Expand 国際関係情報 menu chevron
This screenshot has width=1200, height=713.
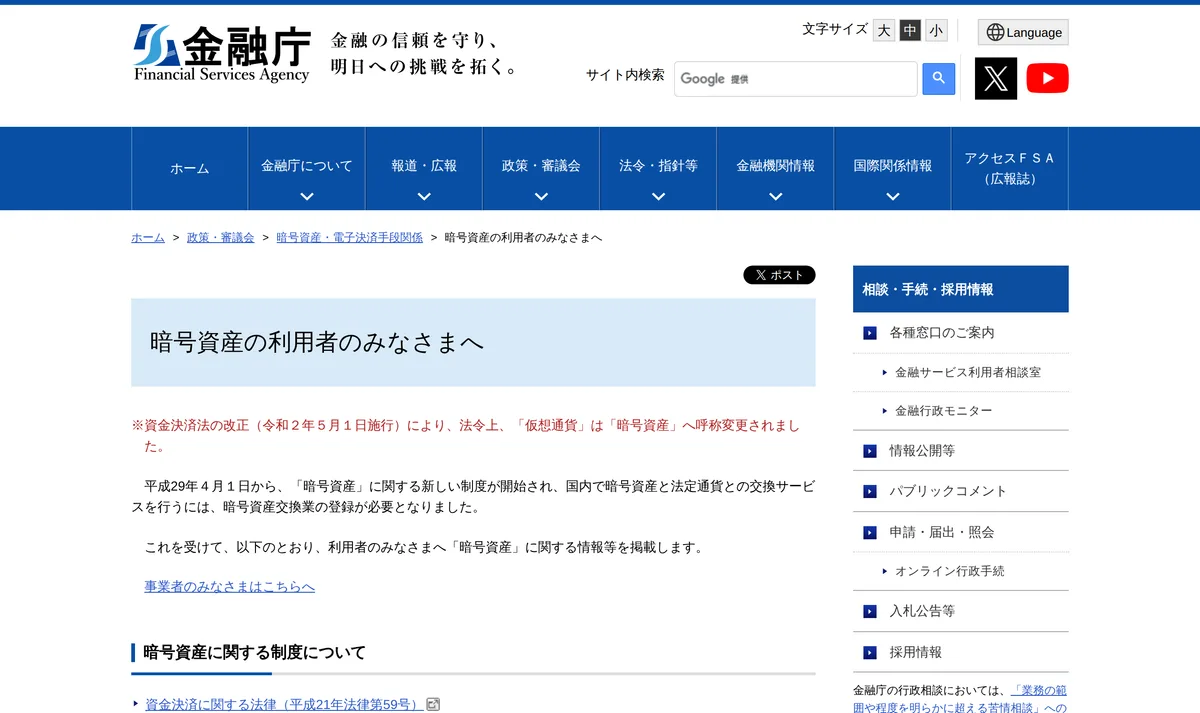point(893,196)
